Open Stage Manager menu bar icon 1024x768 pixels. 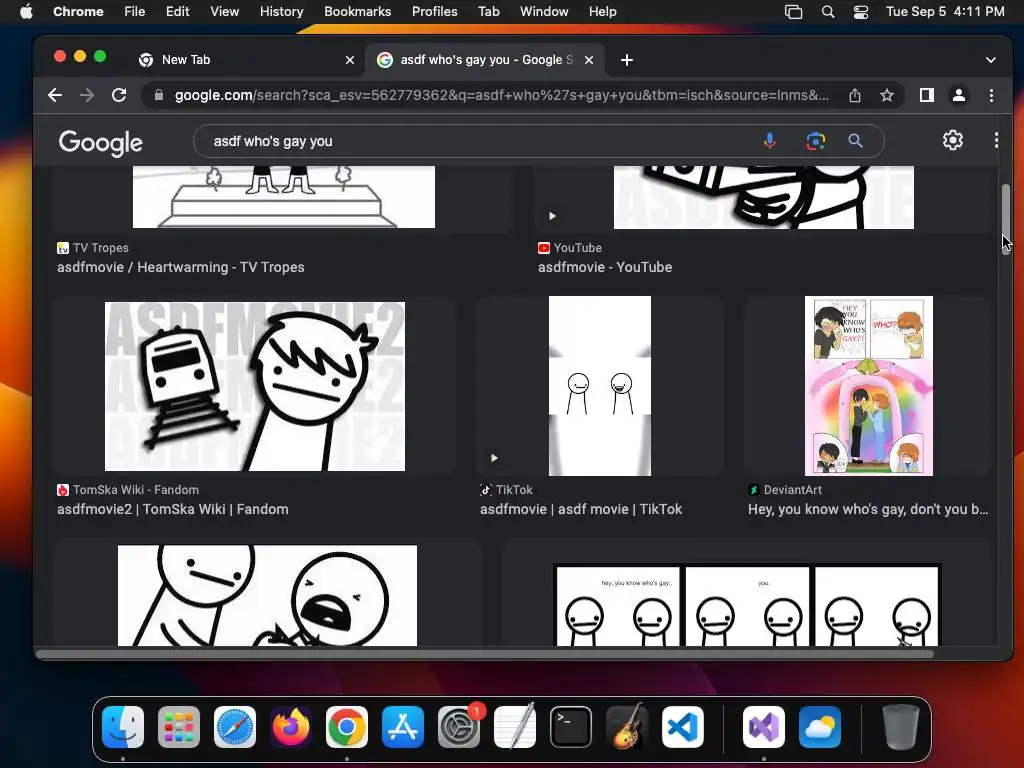click(793, 12)
